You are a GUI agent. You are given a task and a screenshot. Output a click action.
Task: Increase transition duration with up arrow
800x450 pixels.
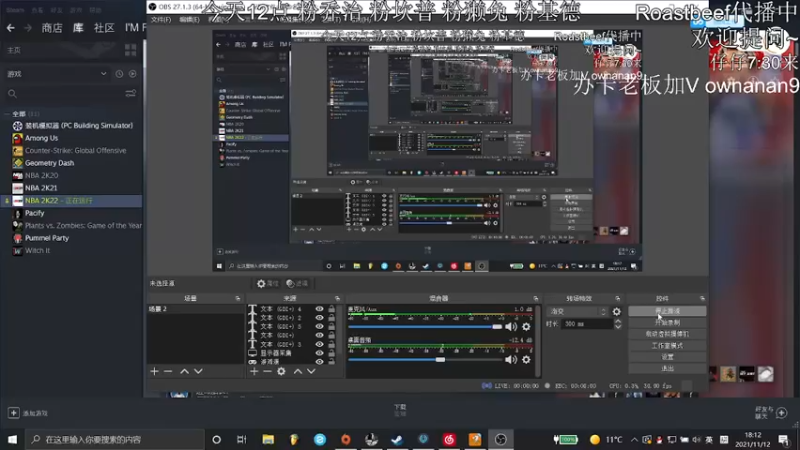click(x=618, y=321)
